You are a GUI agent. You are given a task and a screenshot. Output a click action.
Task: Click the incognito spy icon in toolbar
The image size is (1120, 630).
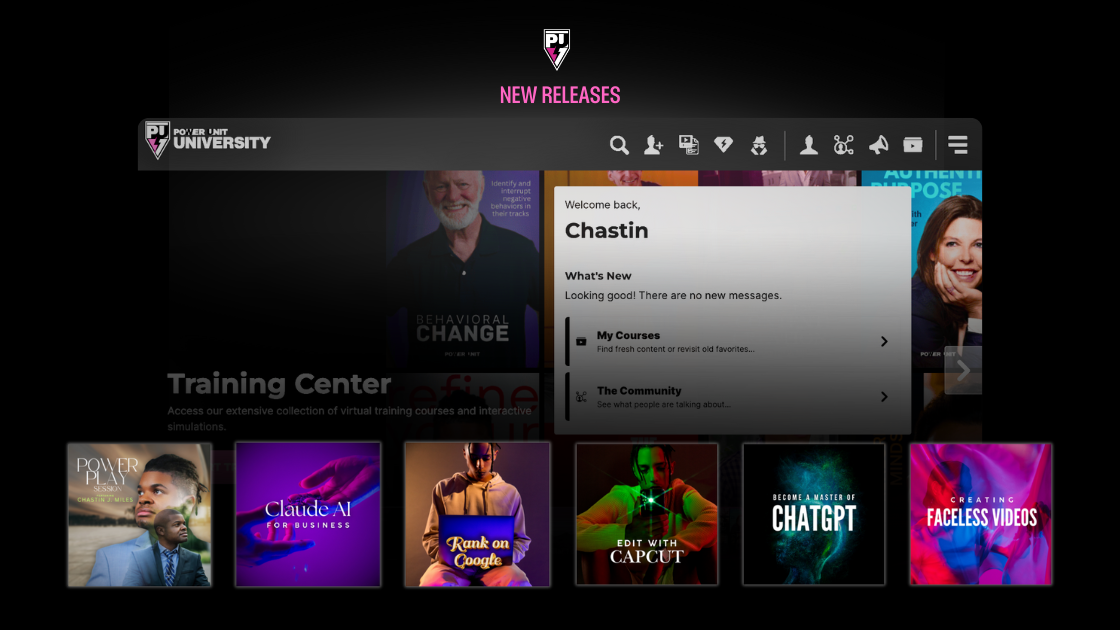coord(759,145)
